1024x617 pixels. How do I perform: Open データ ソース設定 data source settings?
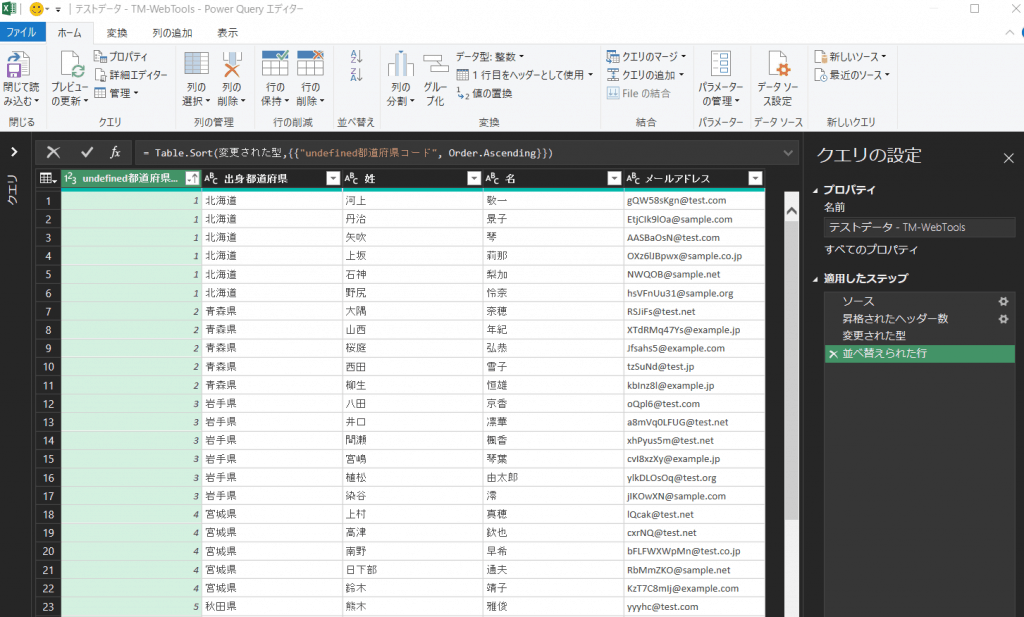(x=777, y=66)
